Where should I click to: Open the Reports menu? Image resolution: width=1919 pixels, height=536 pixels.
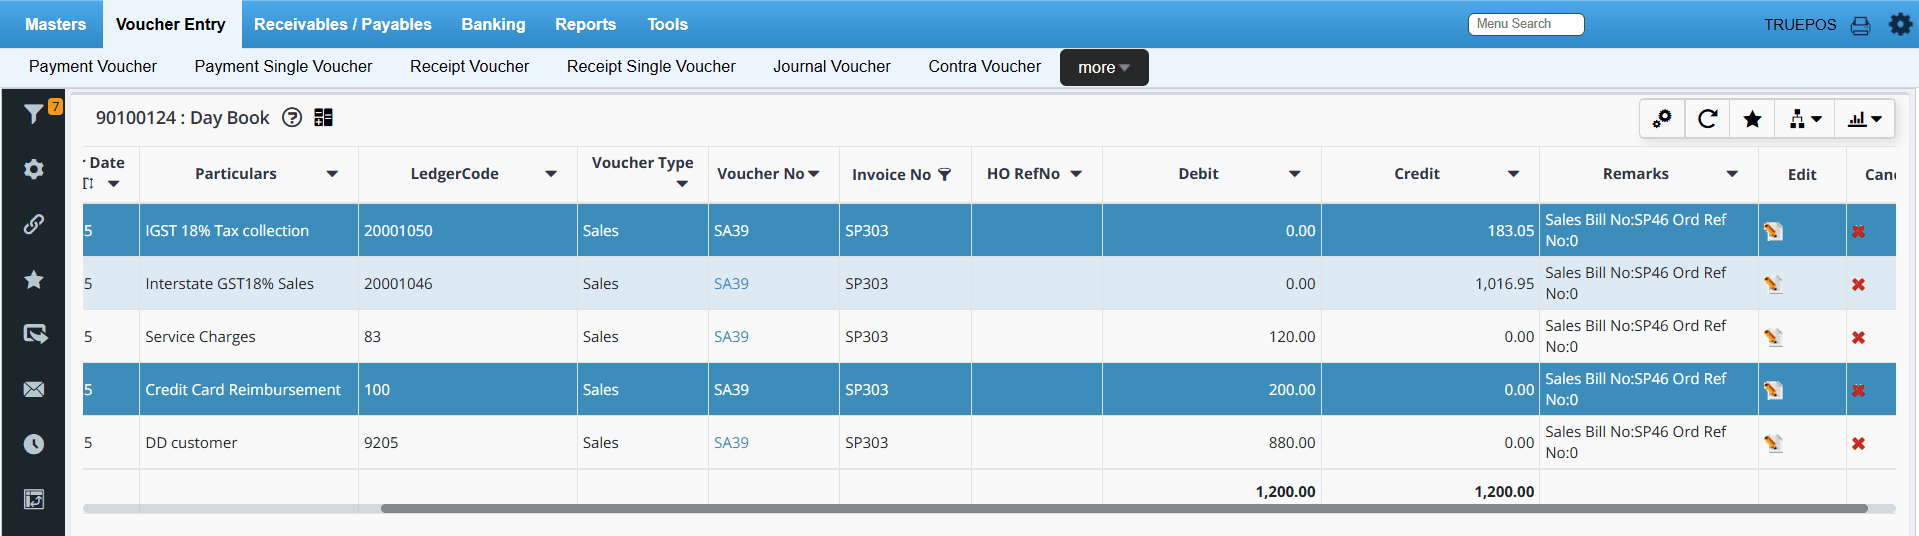[x=586, y=24]
